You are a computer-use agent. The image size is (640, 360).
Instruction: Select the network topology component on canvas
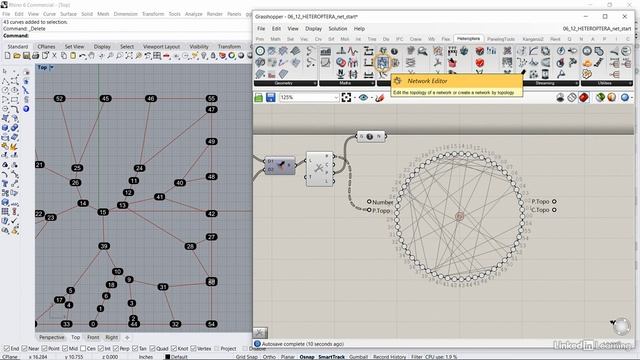click(x=319, y=169)
